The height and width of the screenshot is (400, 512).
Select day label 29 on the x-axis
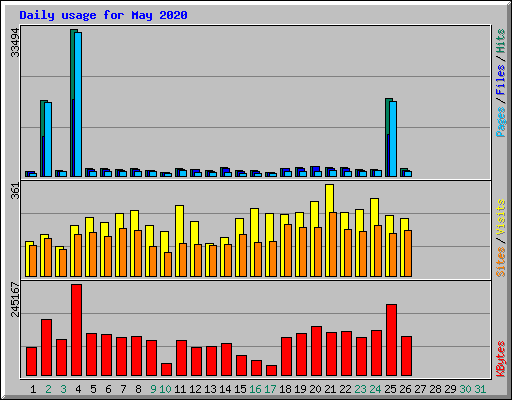(450, 389)
